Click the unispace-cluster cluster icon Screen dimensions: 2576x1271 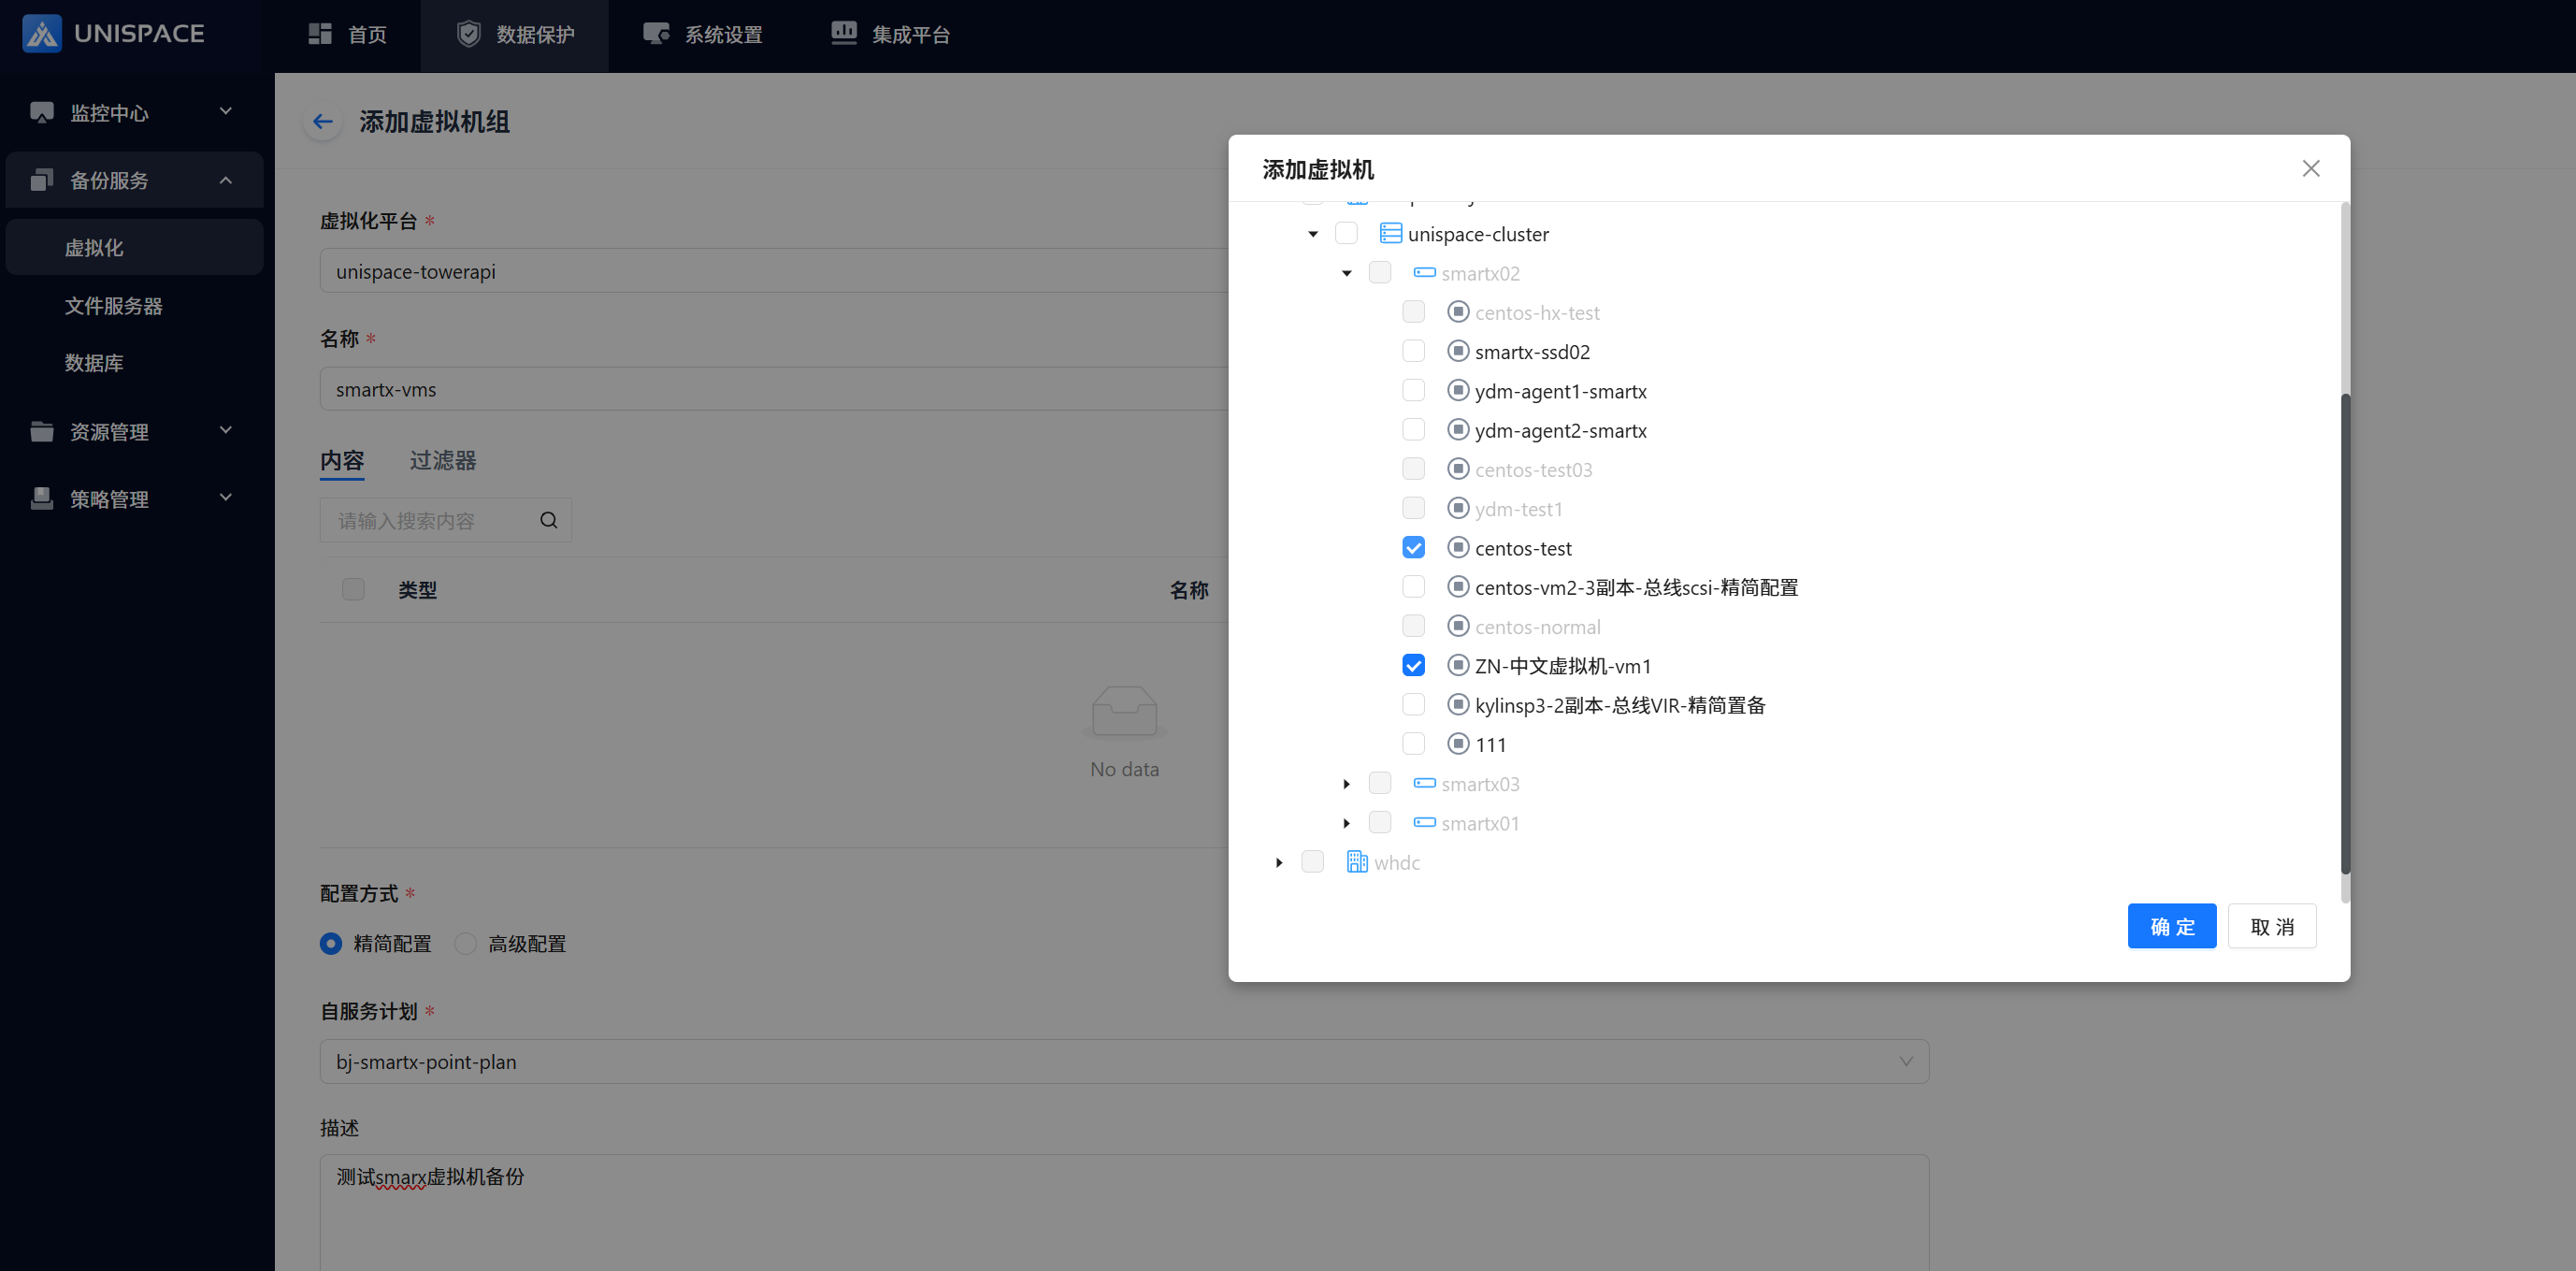[x=1390, y=234]
